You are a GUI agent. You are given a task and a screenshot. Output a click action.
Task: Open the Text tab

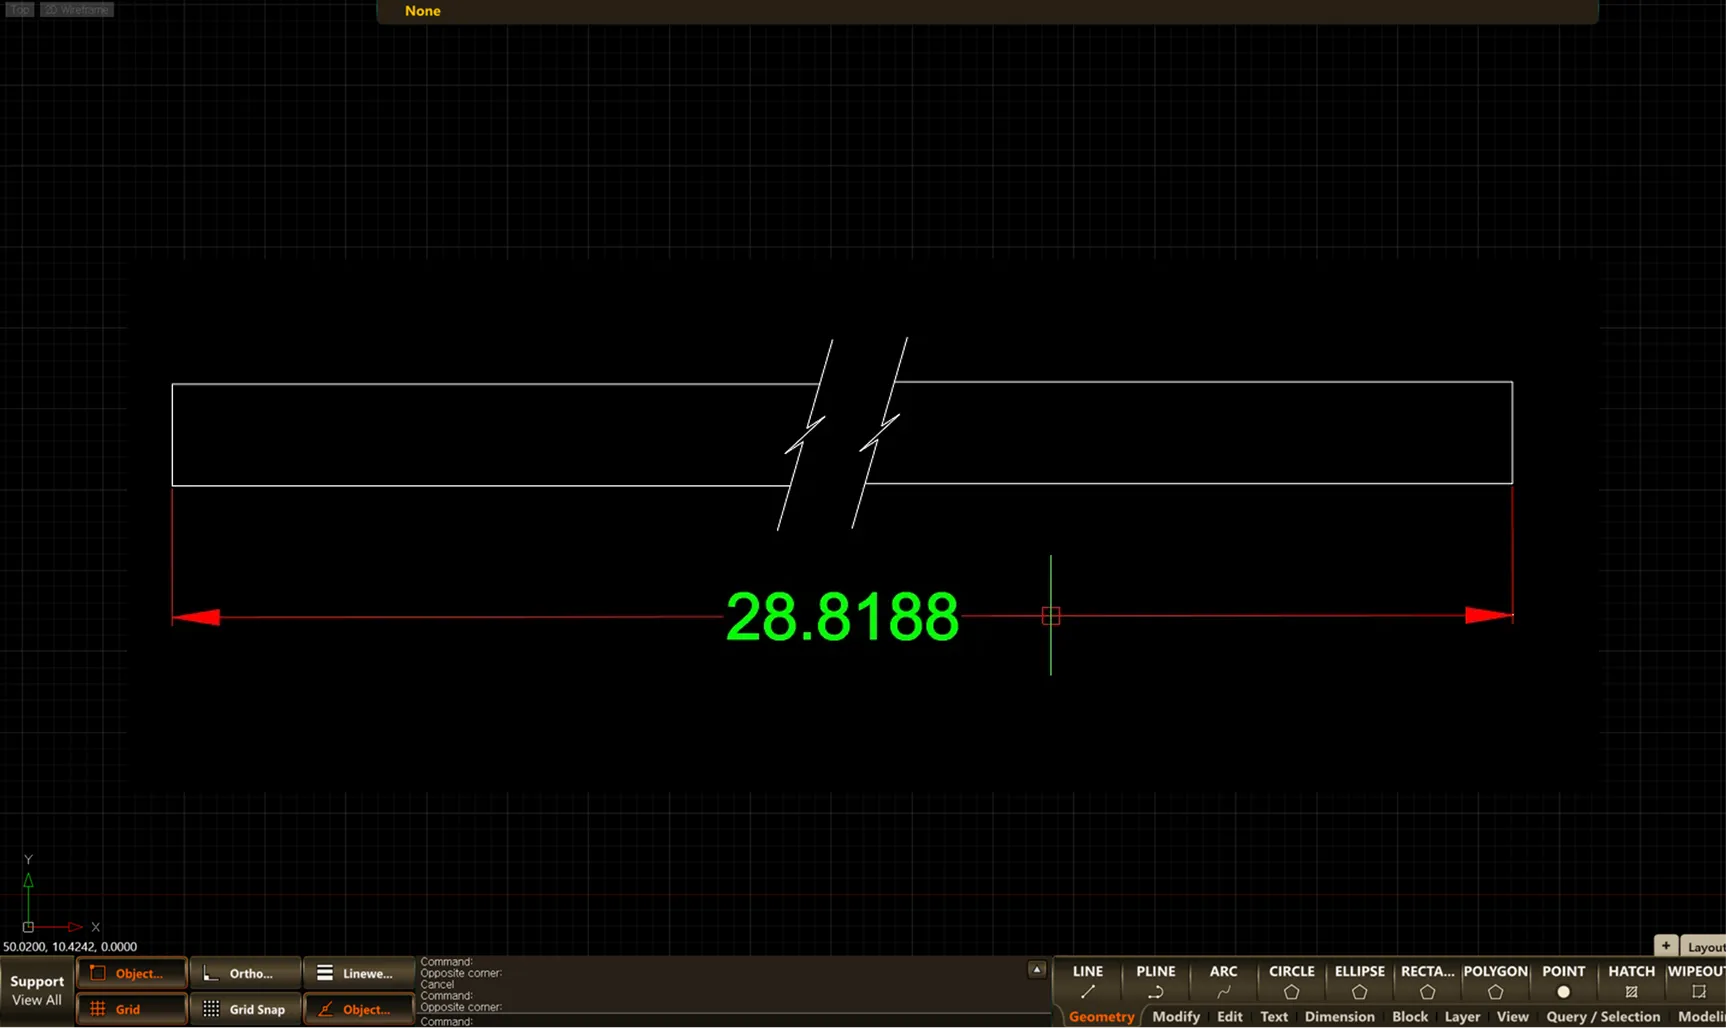pos(1273,1016)
